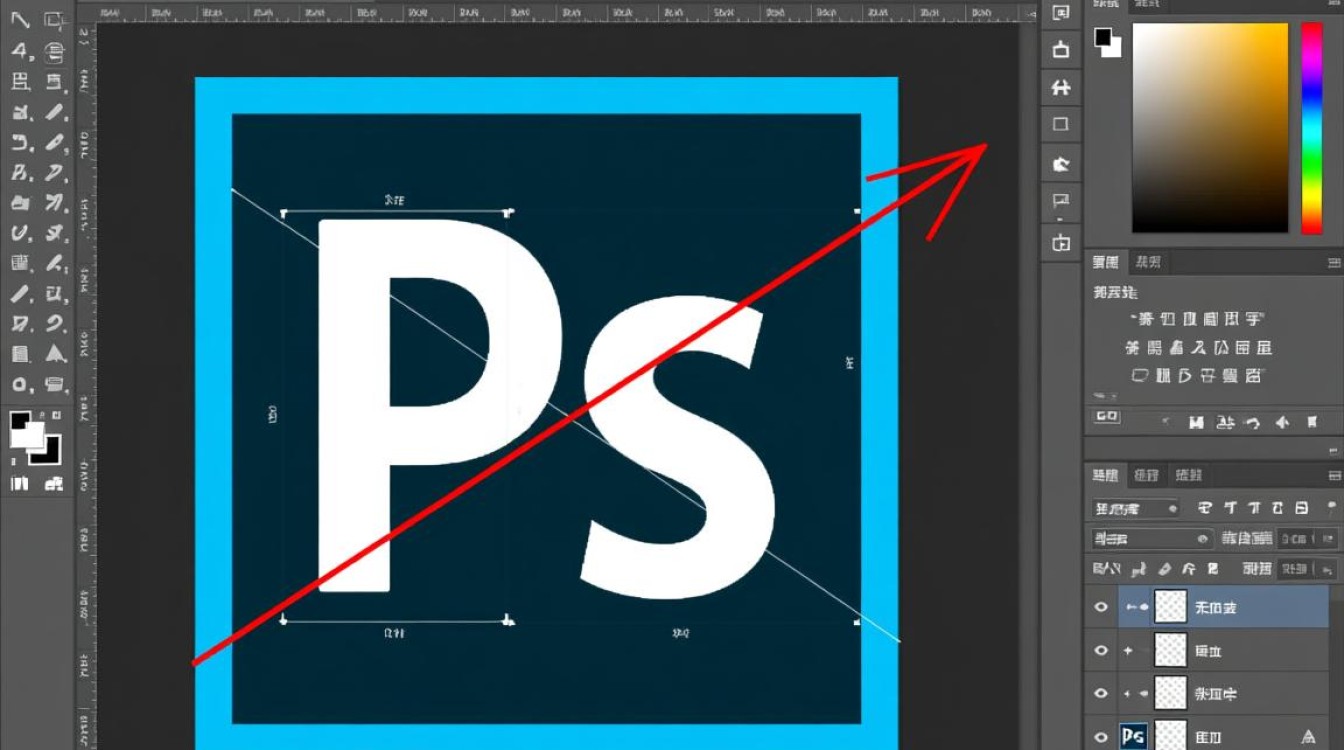The image size is (1344, 750).
Task: Open the layers panel flyout menu
Action: point(1333,476)
